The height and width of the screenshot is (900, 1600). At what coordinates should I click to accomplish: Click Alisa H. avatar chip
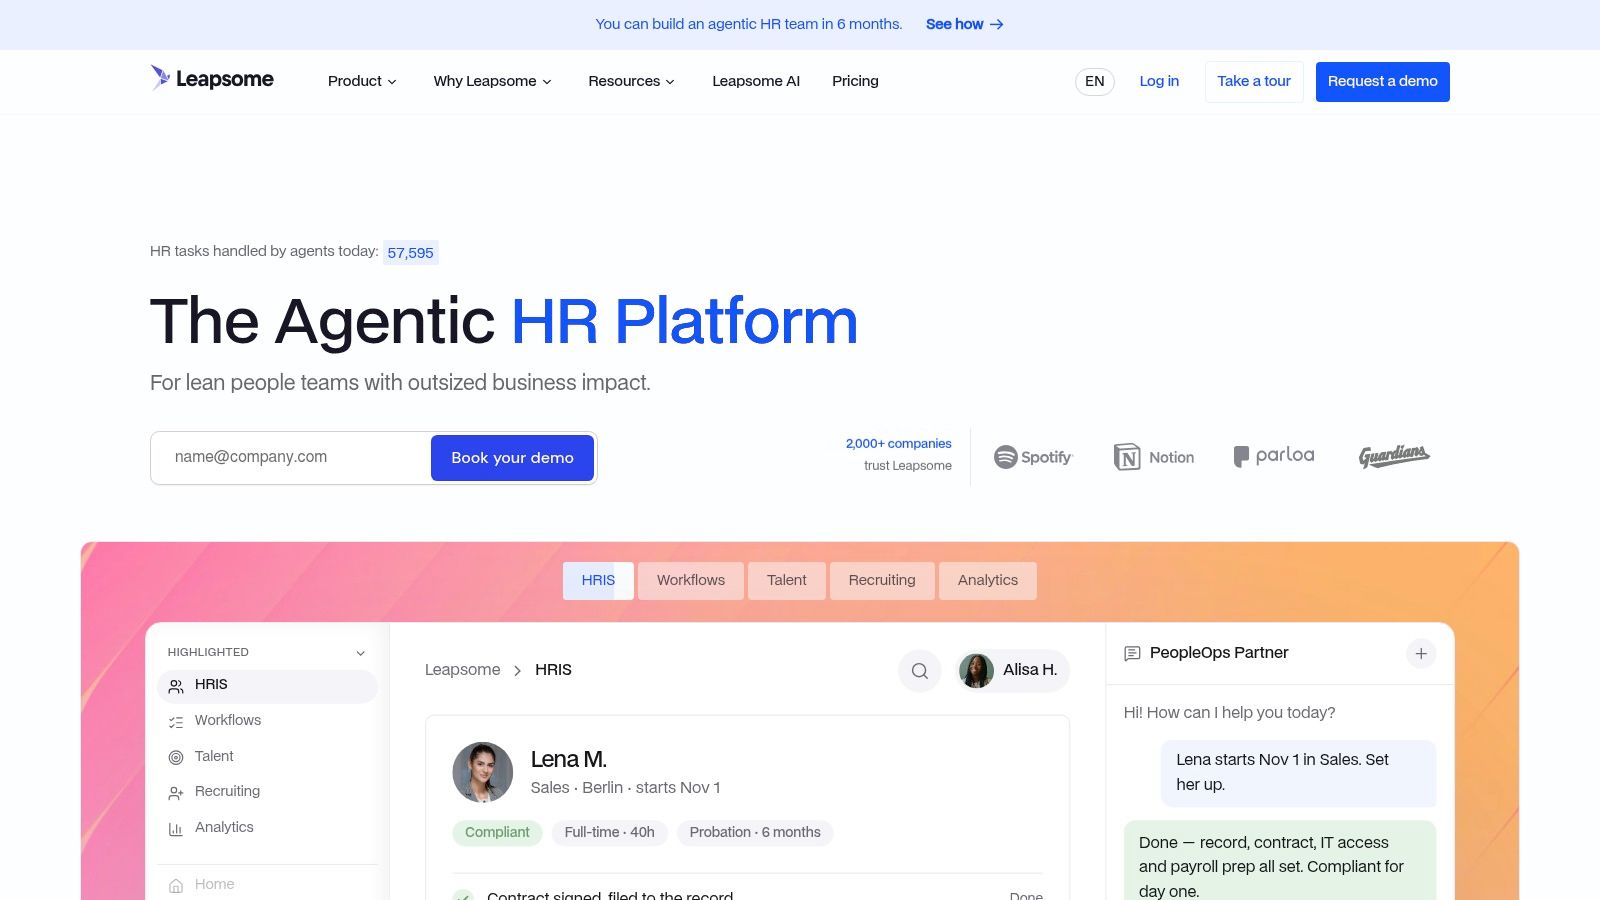point(1013,670)
